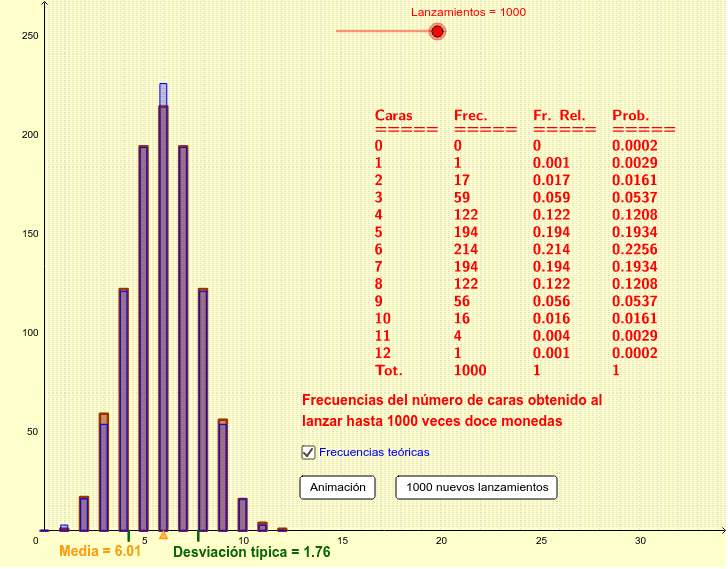728x569 pixels.
Task: Click the histogram bar at 10 caras
Action: pyautogui.click(x=243, y=515)
